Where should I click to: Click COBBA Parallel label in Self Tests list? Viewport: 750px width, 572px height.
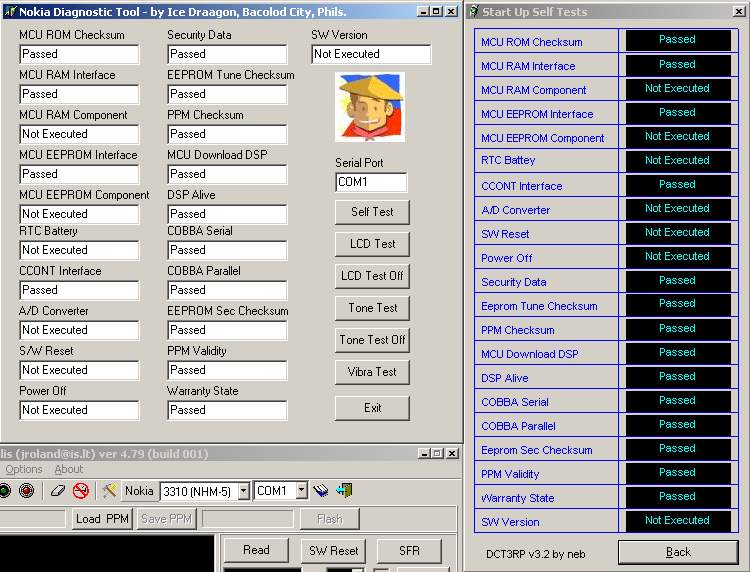(x=518, y=426)
